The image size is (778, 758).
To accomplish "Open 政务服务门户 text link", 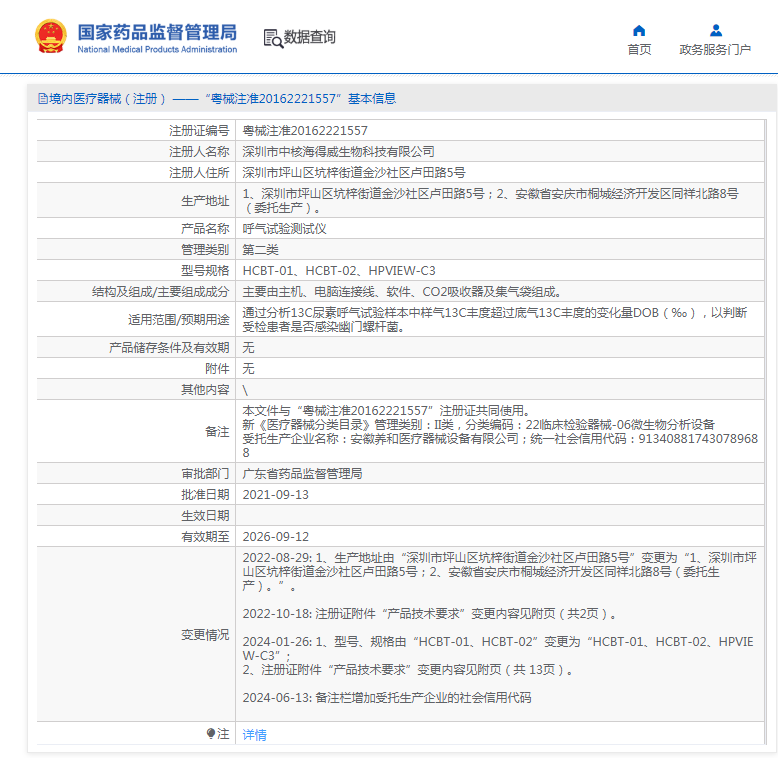I will [x=715, y=50].
